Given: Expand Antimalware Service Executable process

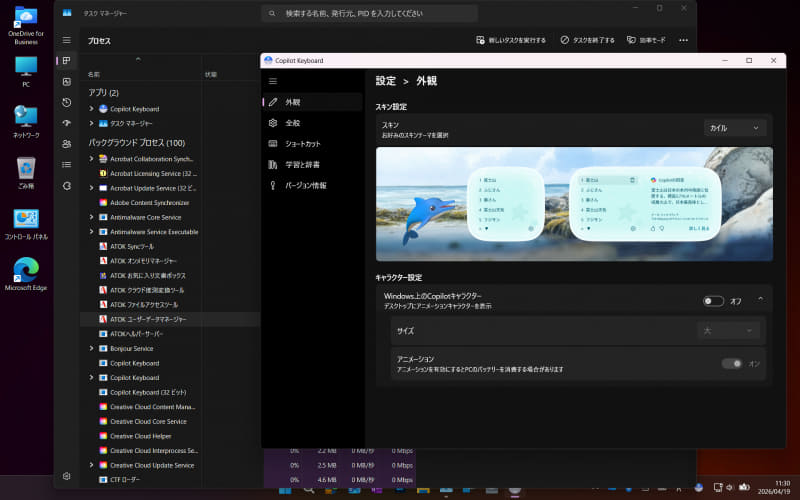Looking at the screenshot, I should pyautogui.click(x=91, y=232).
